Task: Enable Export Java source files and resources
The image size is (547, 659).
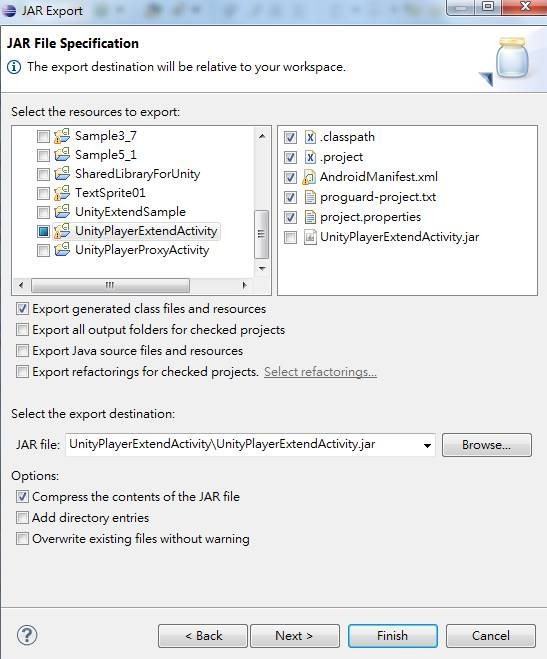Action: (x=22, y=350)
